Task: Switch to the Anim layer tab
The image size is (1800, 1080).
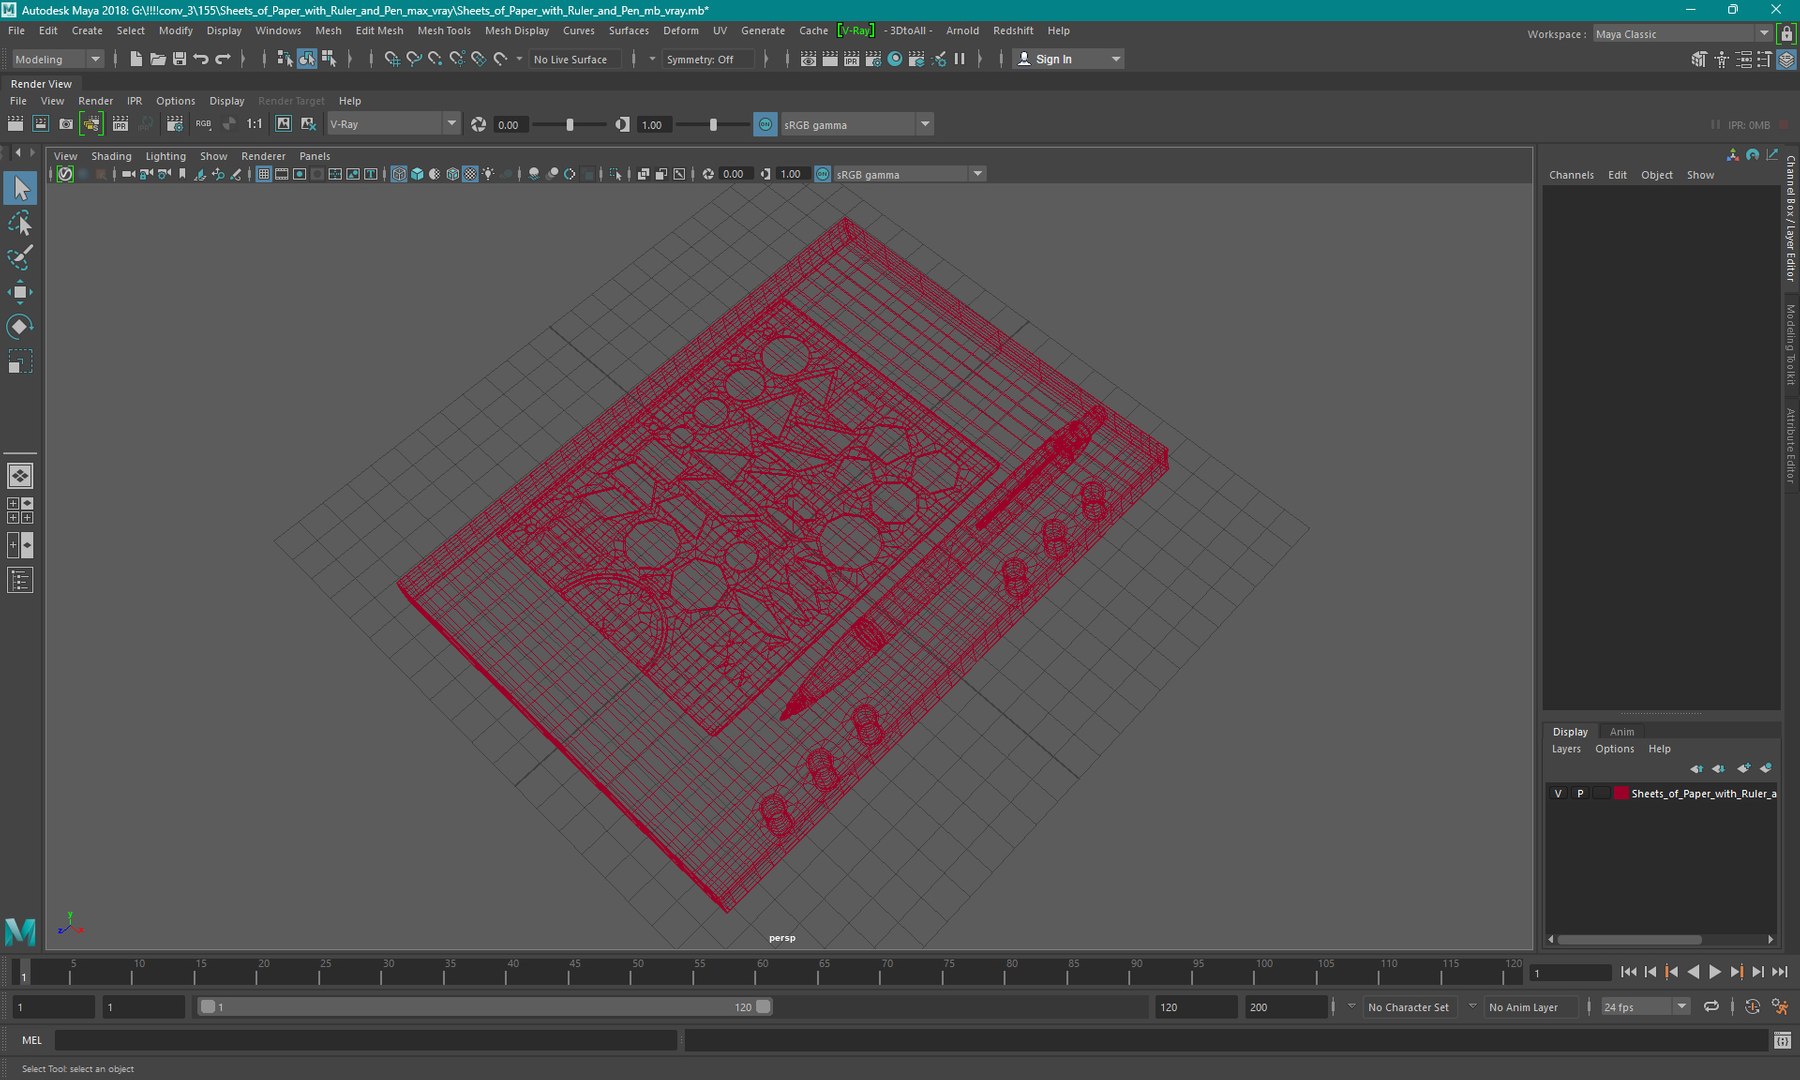Action: click(1622, 732)
